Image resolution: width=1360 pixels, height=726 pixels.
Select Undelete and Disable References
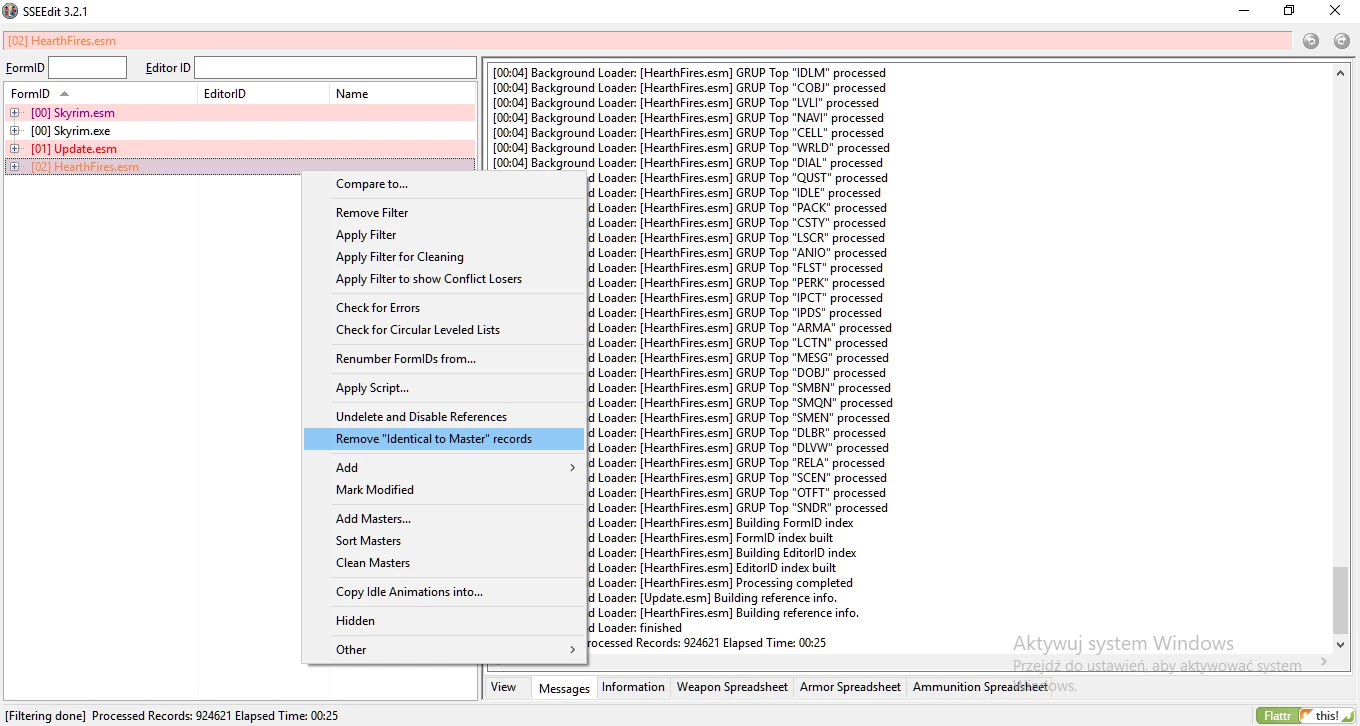444,417
